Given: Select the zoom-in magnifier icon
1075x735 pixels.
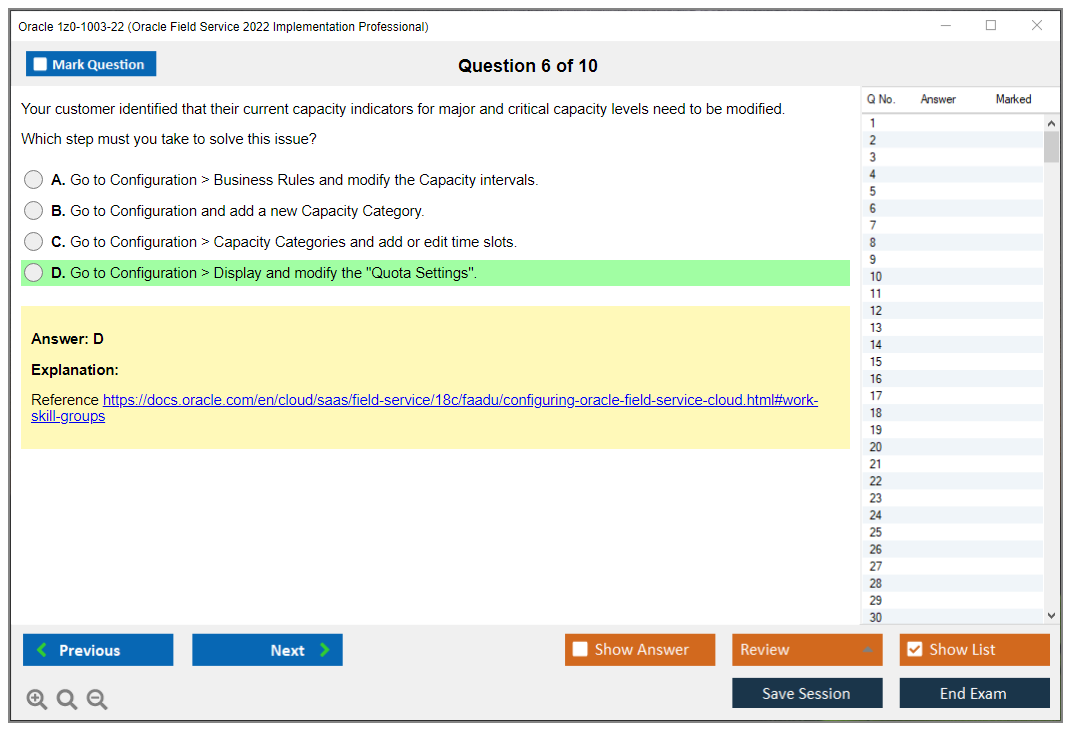Looking at the screenshot, I should (36, 699).
